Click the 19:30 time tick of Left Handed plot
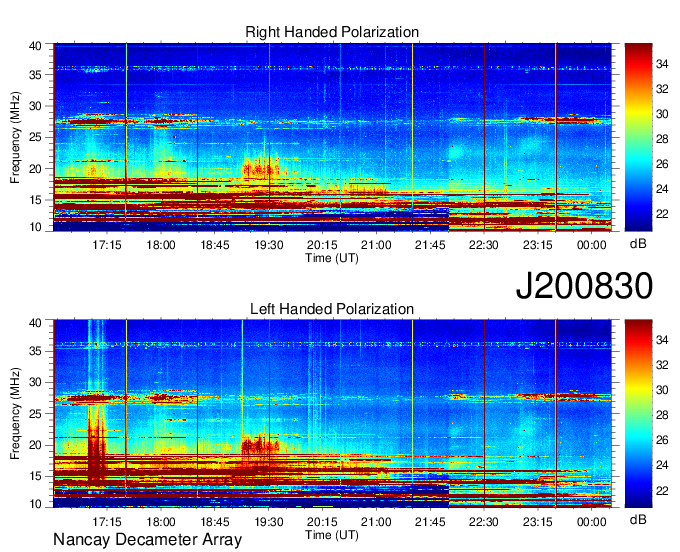 [x=268, y=522]
